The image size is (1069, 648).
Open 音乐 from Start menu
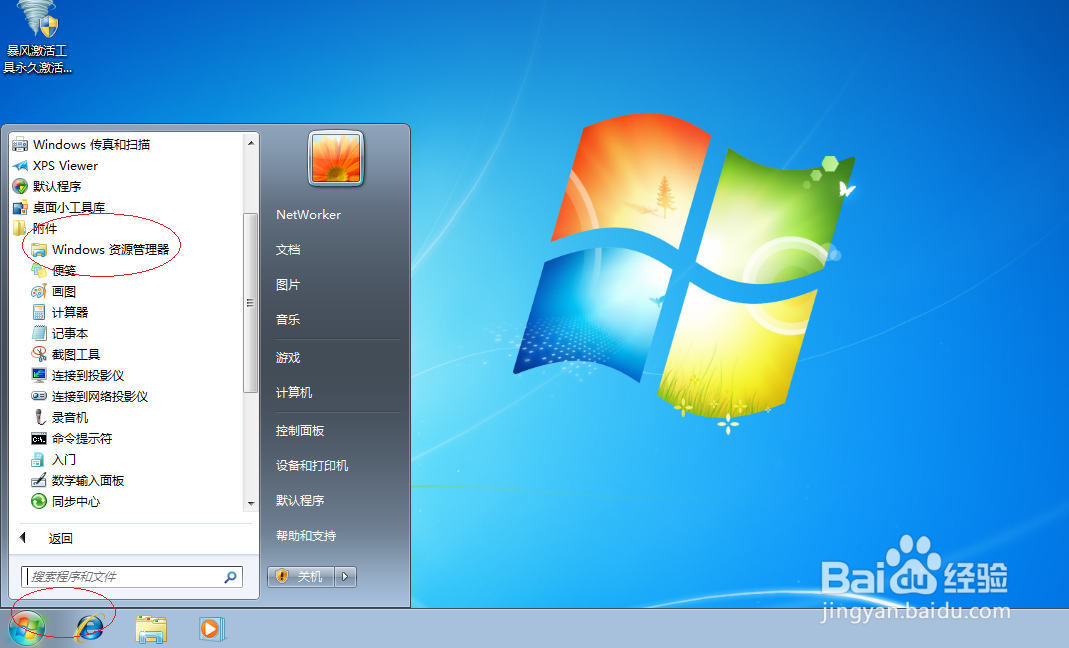coord(288,319)
